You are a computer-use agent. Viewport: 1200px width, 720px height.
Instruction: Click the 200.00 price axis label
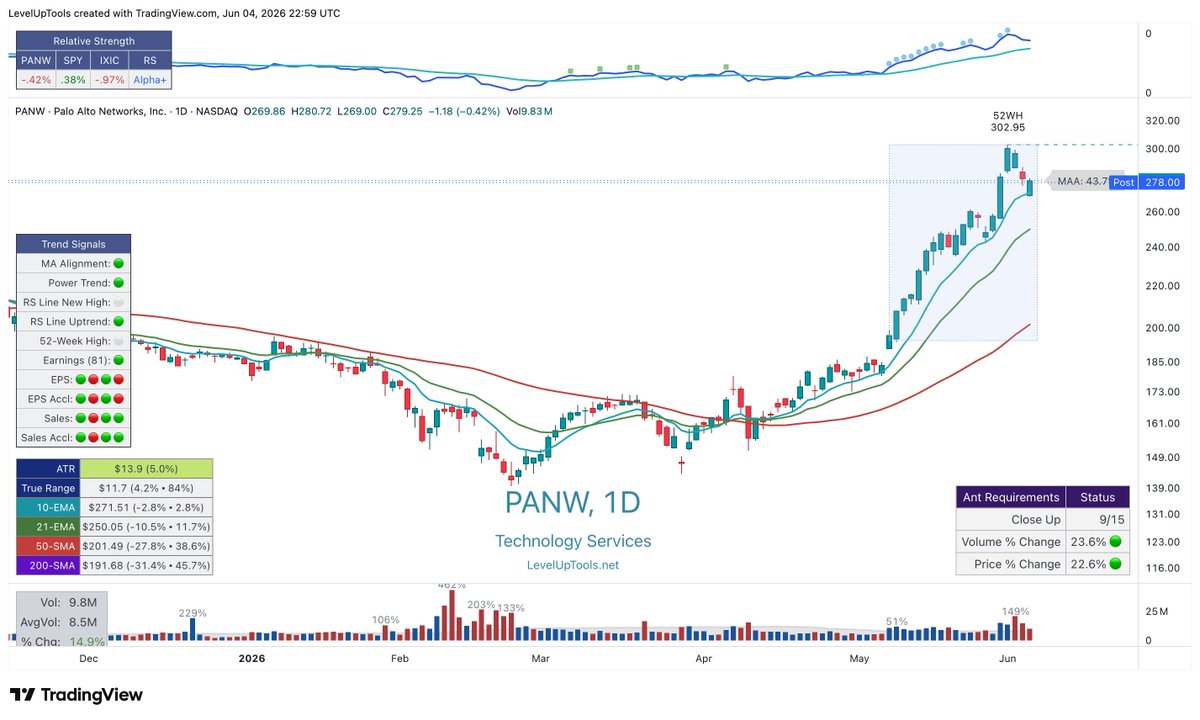[x=1163, y=328]
